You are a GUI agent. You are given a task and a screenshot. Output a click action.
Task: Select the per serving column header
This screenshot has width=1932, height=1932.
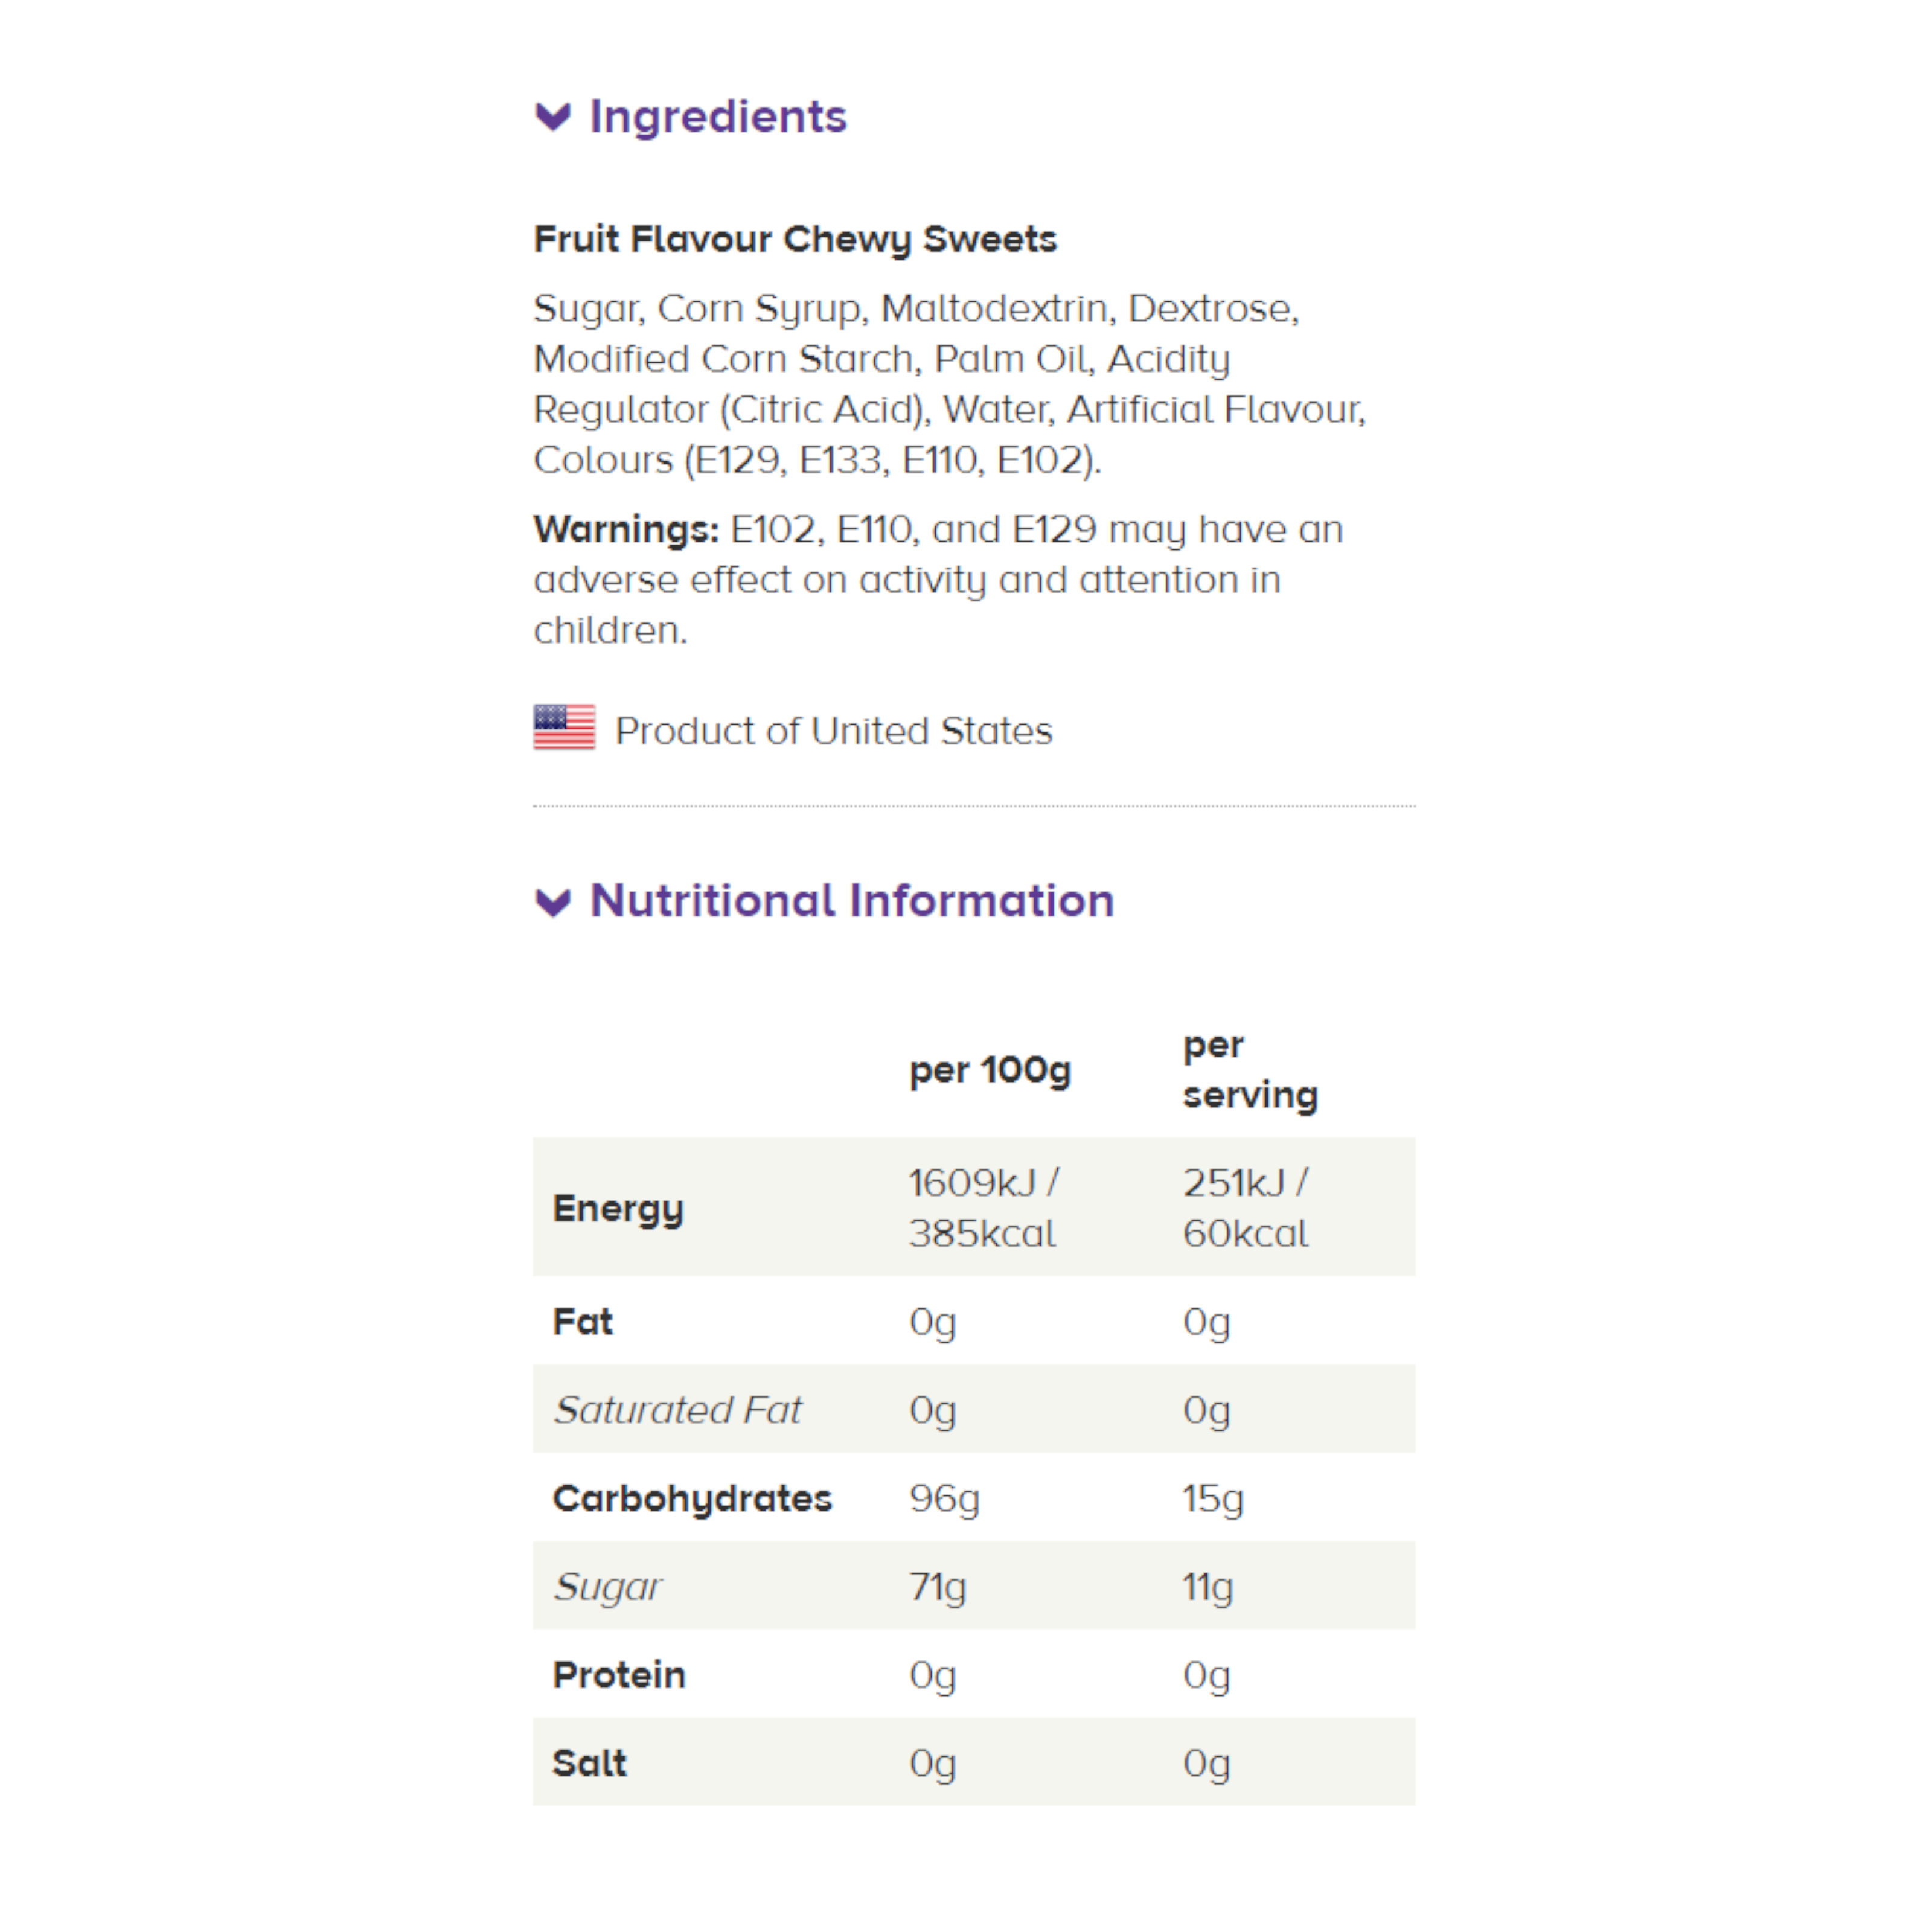1250,1070
